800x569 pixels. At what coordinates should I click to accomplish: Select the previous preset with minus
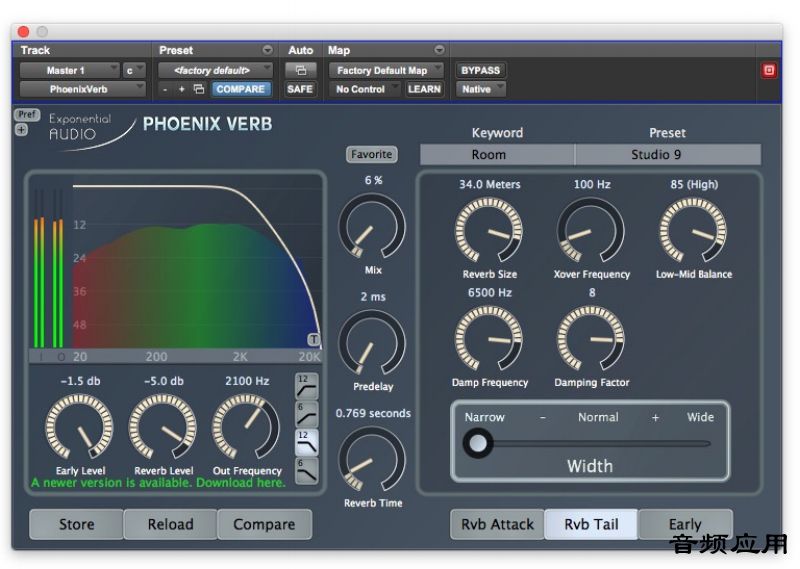coord(165,89)
